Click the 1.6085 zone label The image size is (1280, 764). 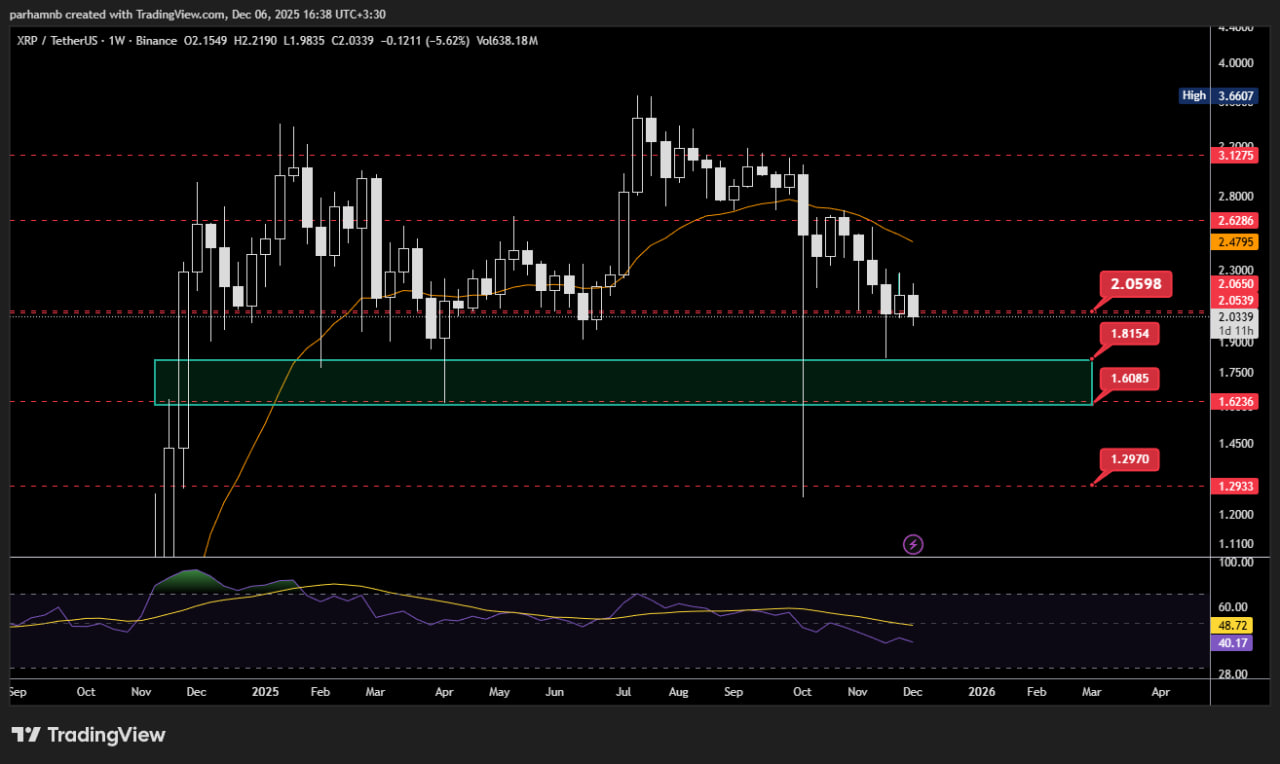click(1130, 379)
